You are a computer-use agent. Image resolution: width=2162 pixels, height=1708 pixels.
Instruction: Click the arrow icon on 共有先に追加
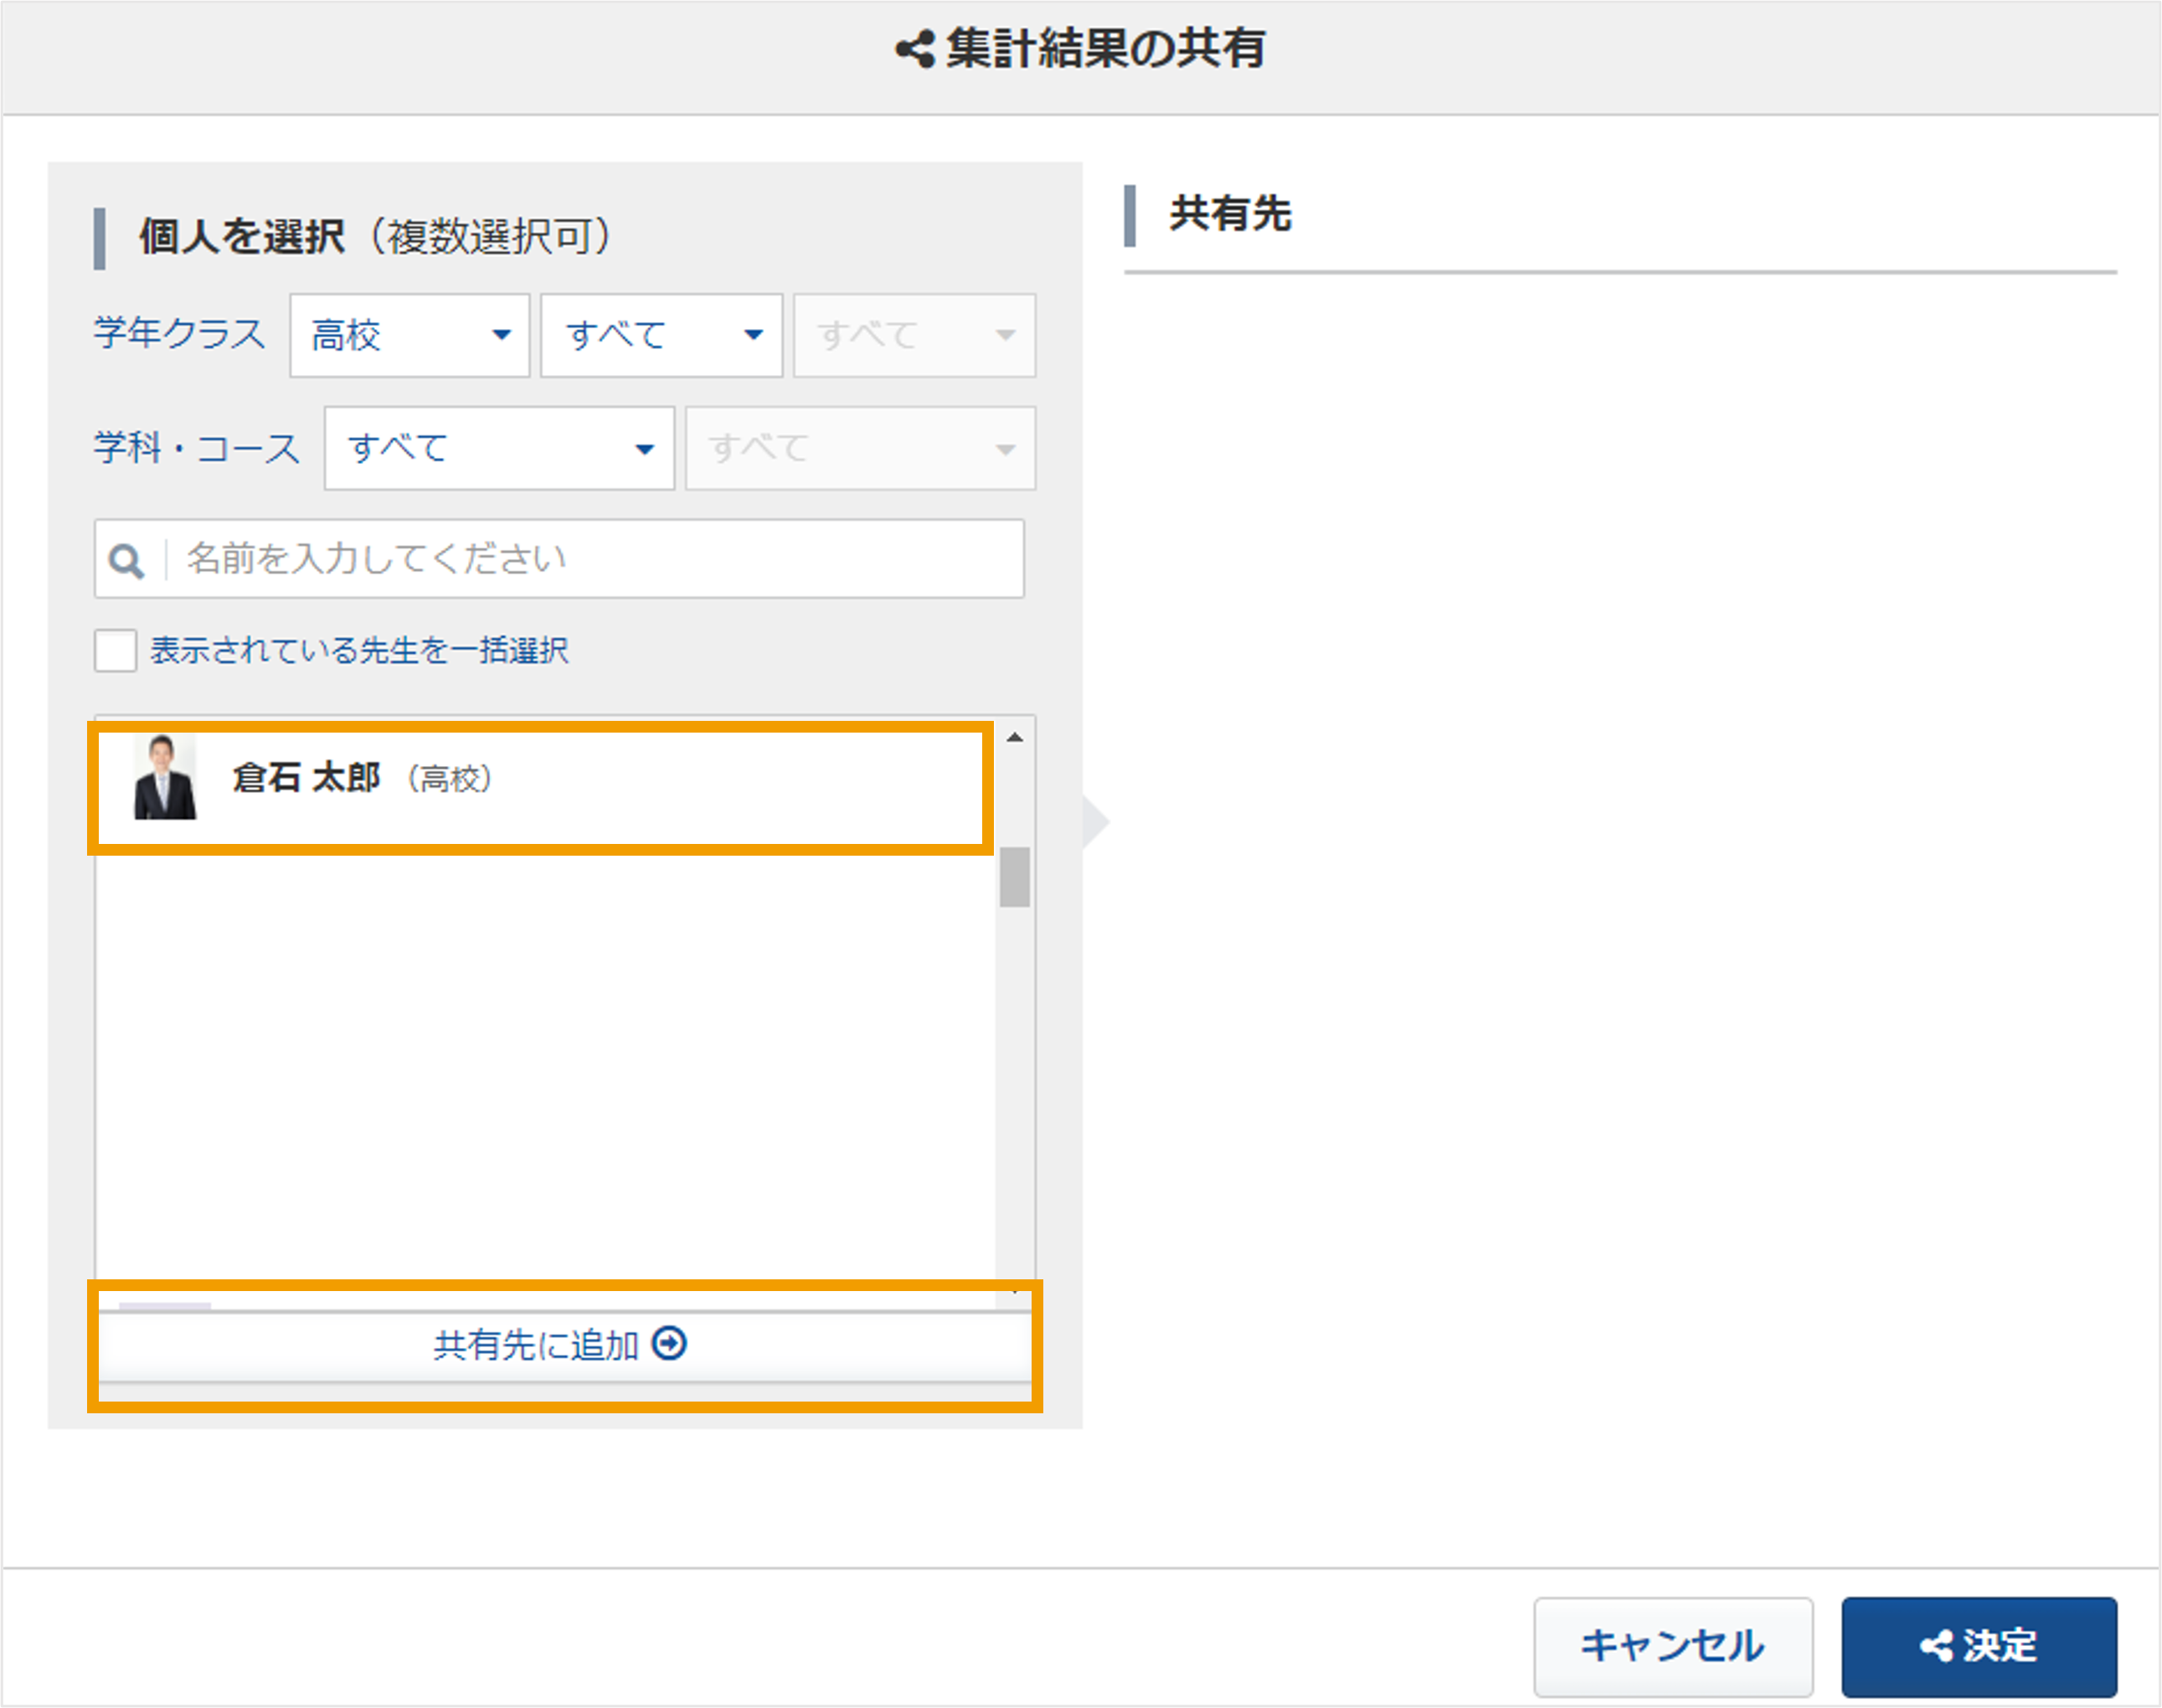coord(669,1343)
